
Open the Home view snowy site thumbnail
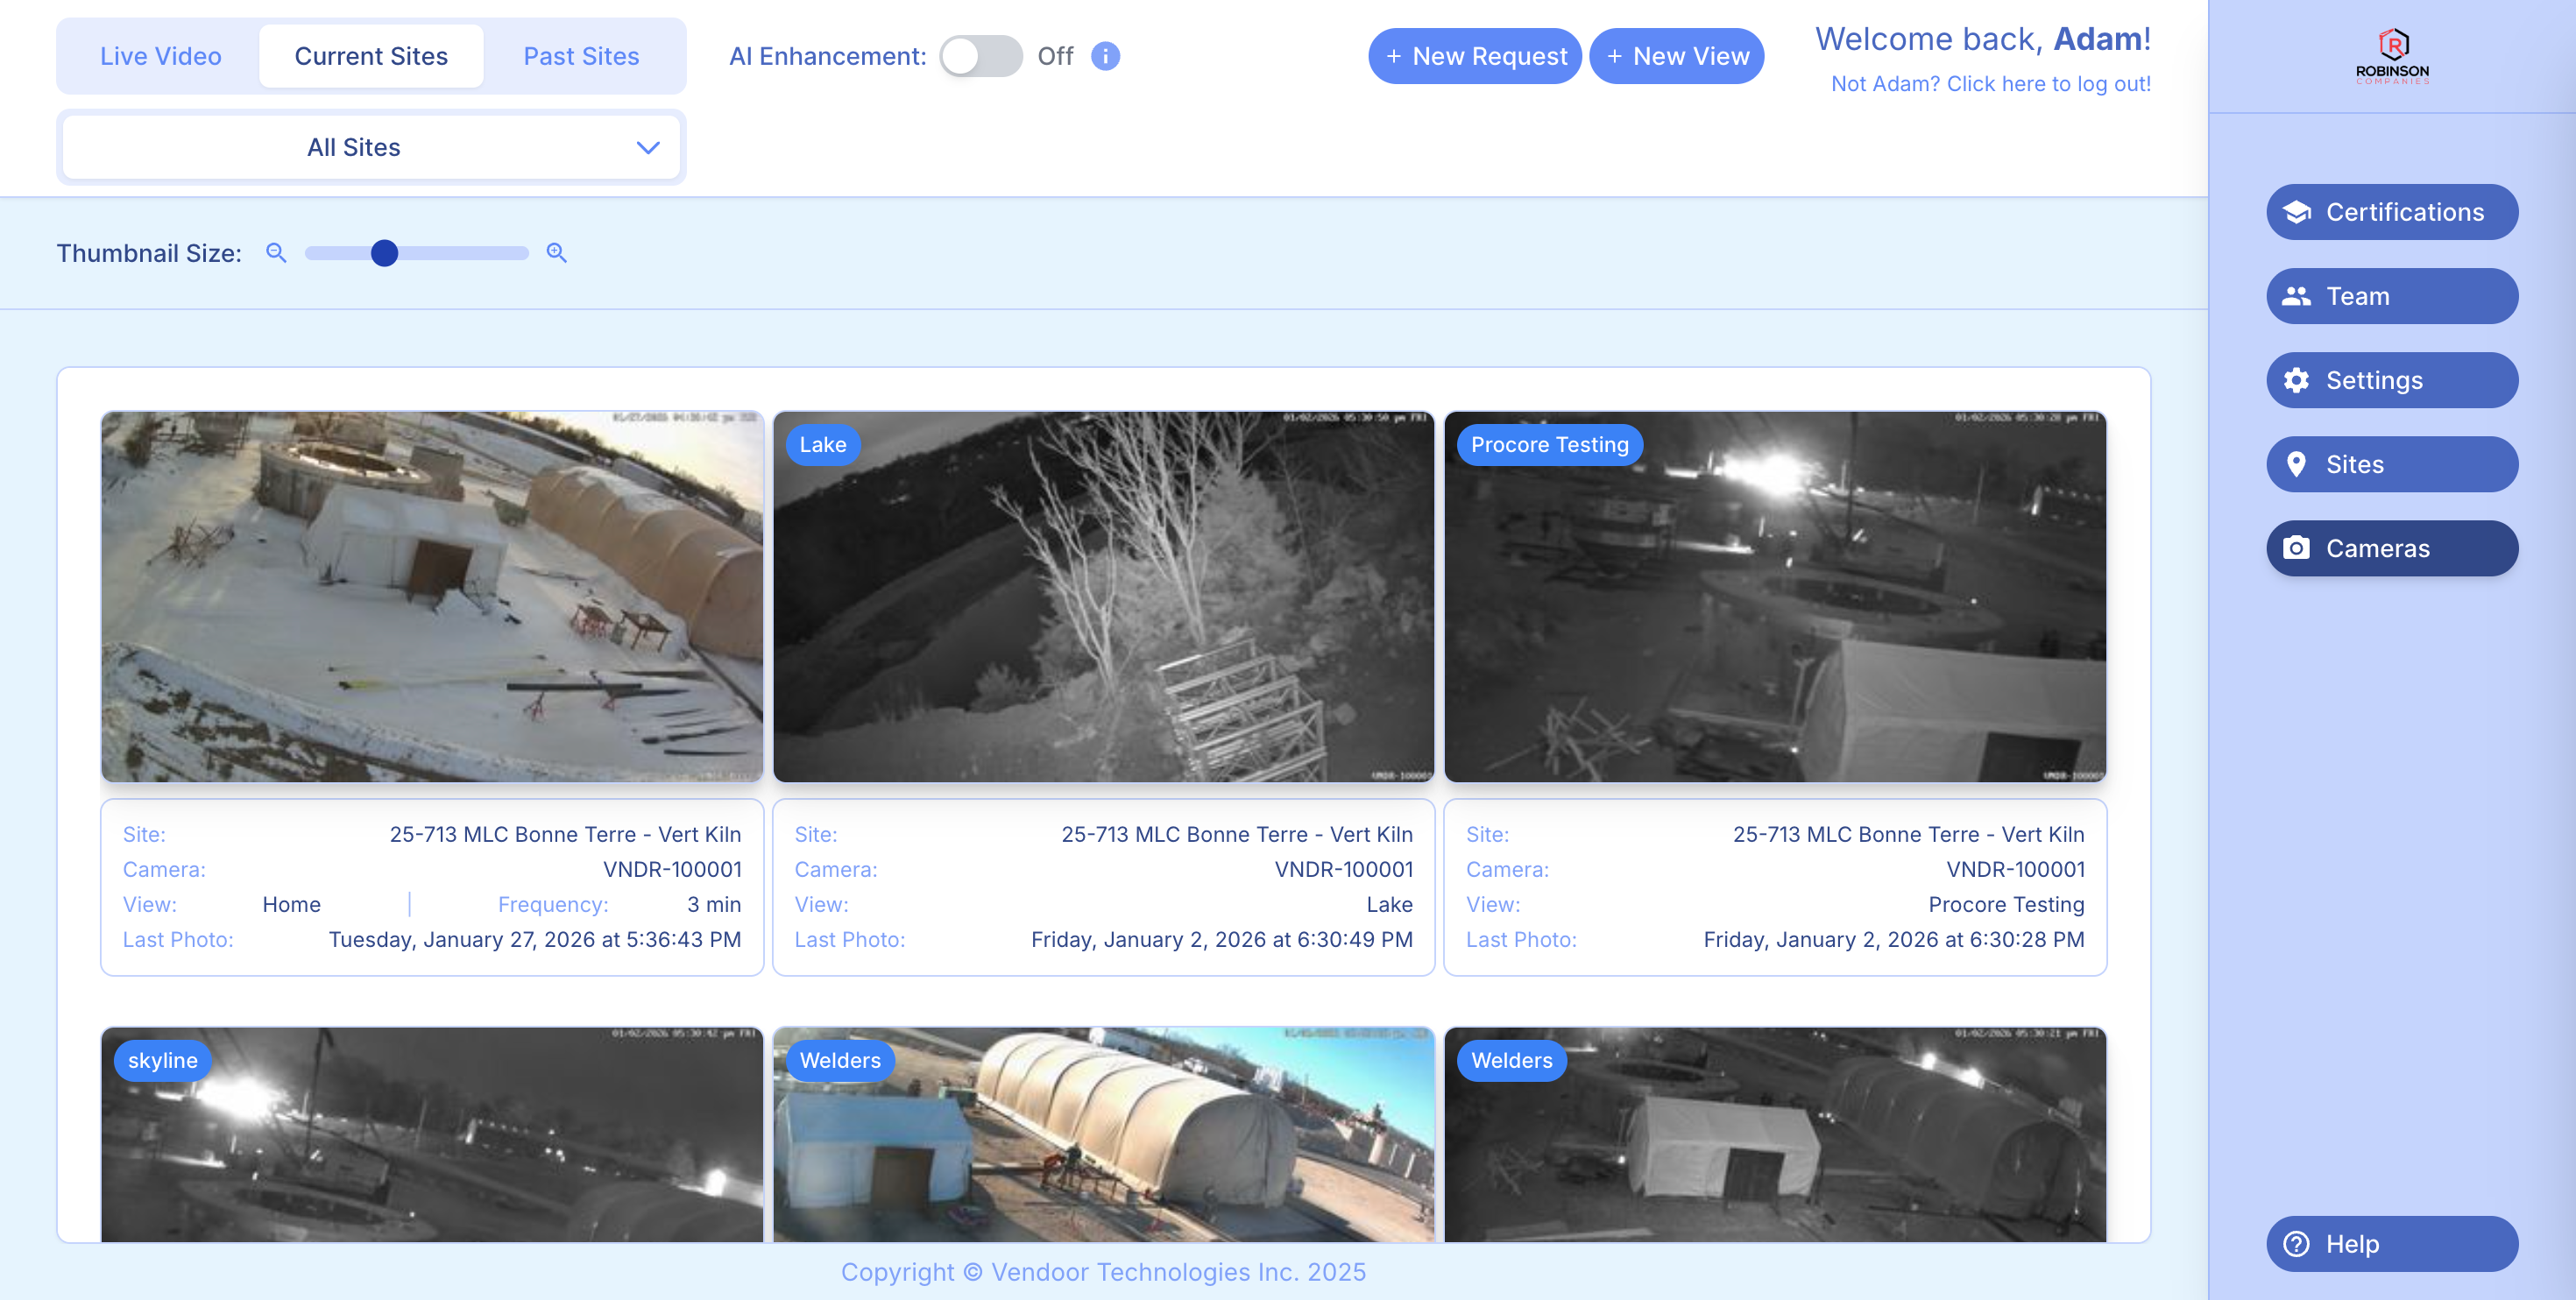pos(432,597)
